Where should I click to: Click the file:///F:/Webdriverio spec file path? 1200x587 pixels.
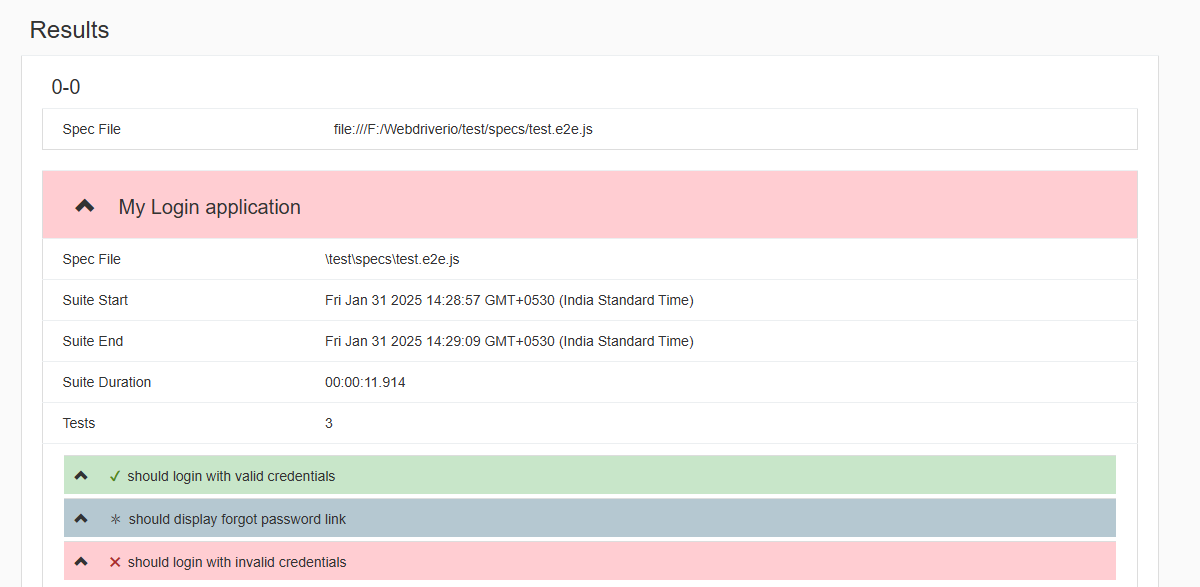point(463,129)
